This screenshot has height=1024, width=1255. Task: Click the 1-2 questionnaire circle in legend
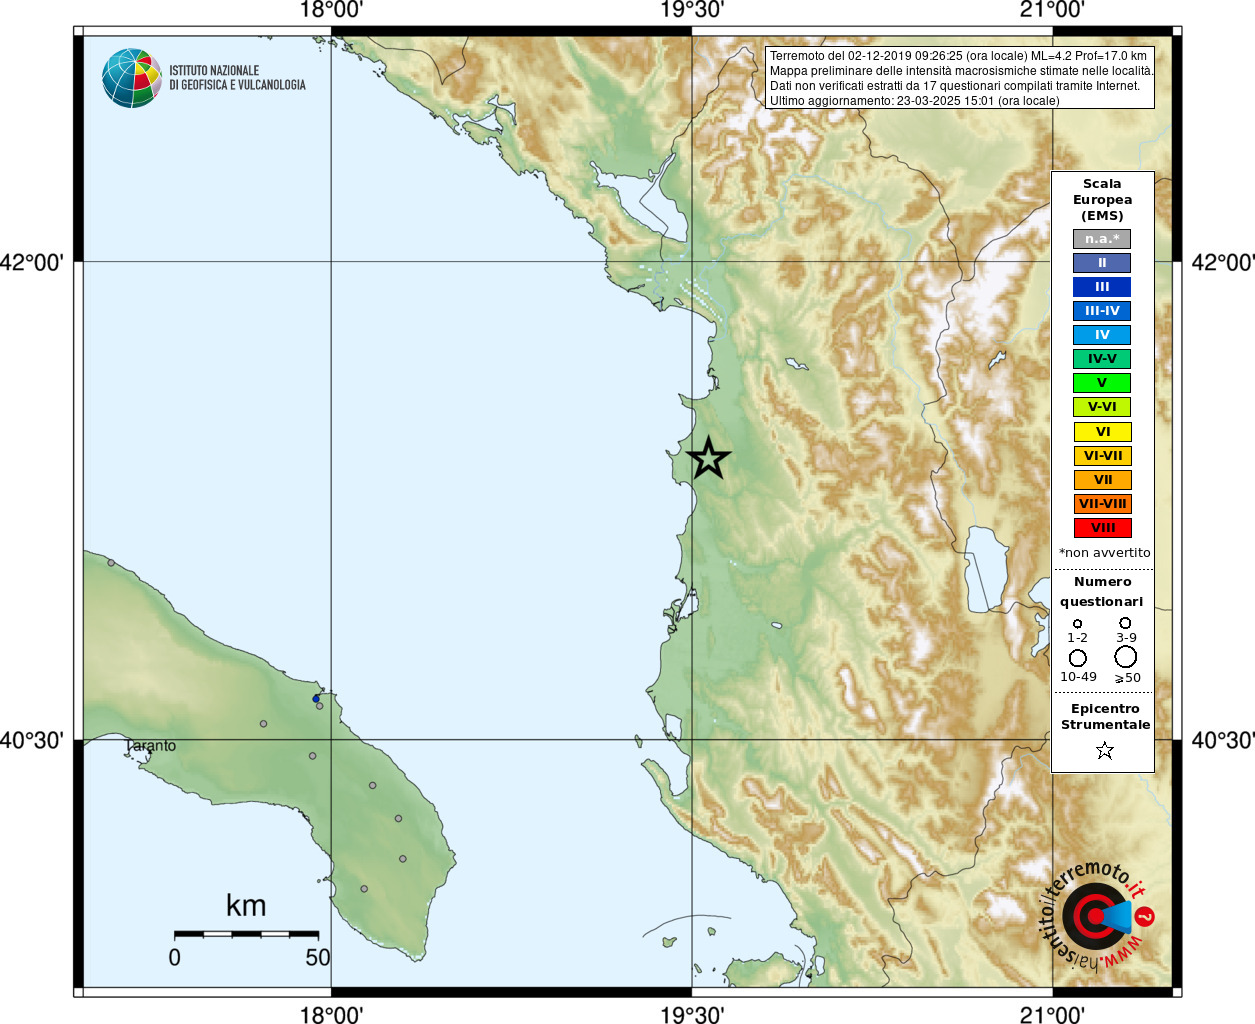tap(1077, 624)
